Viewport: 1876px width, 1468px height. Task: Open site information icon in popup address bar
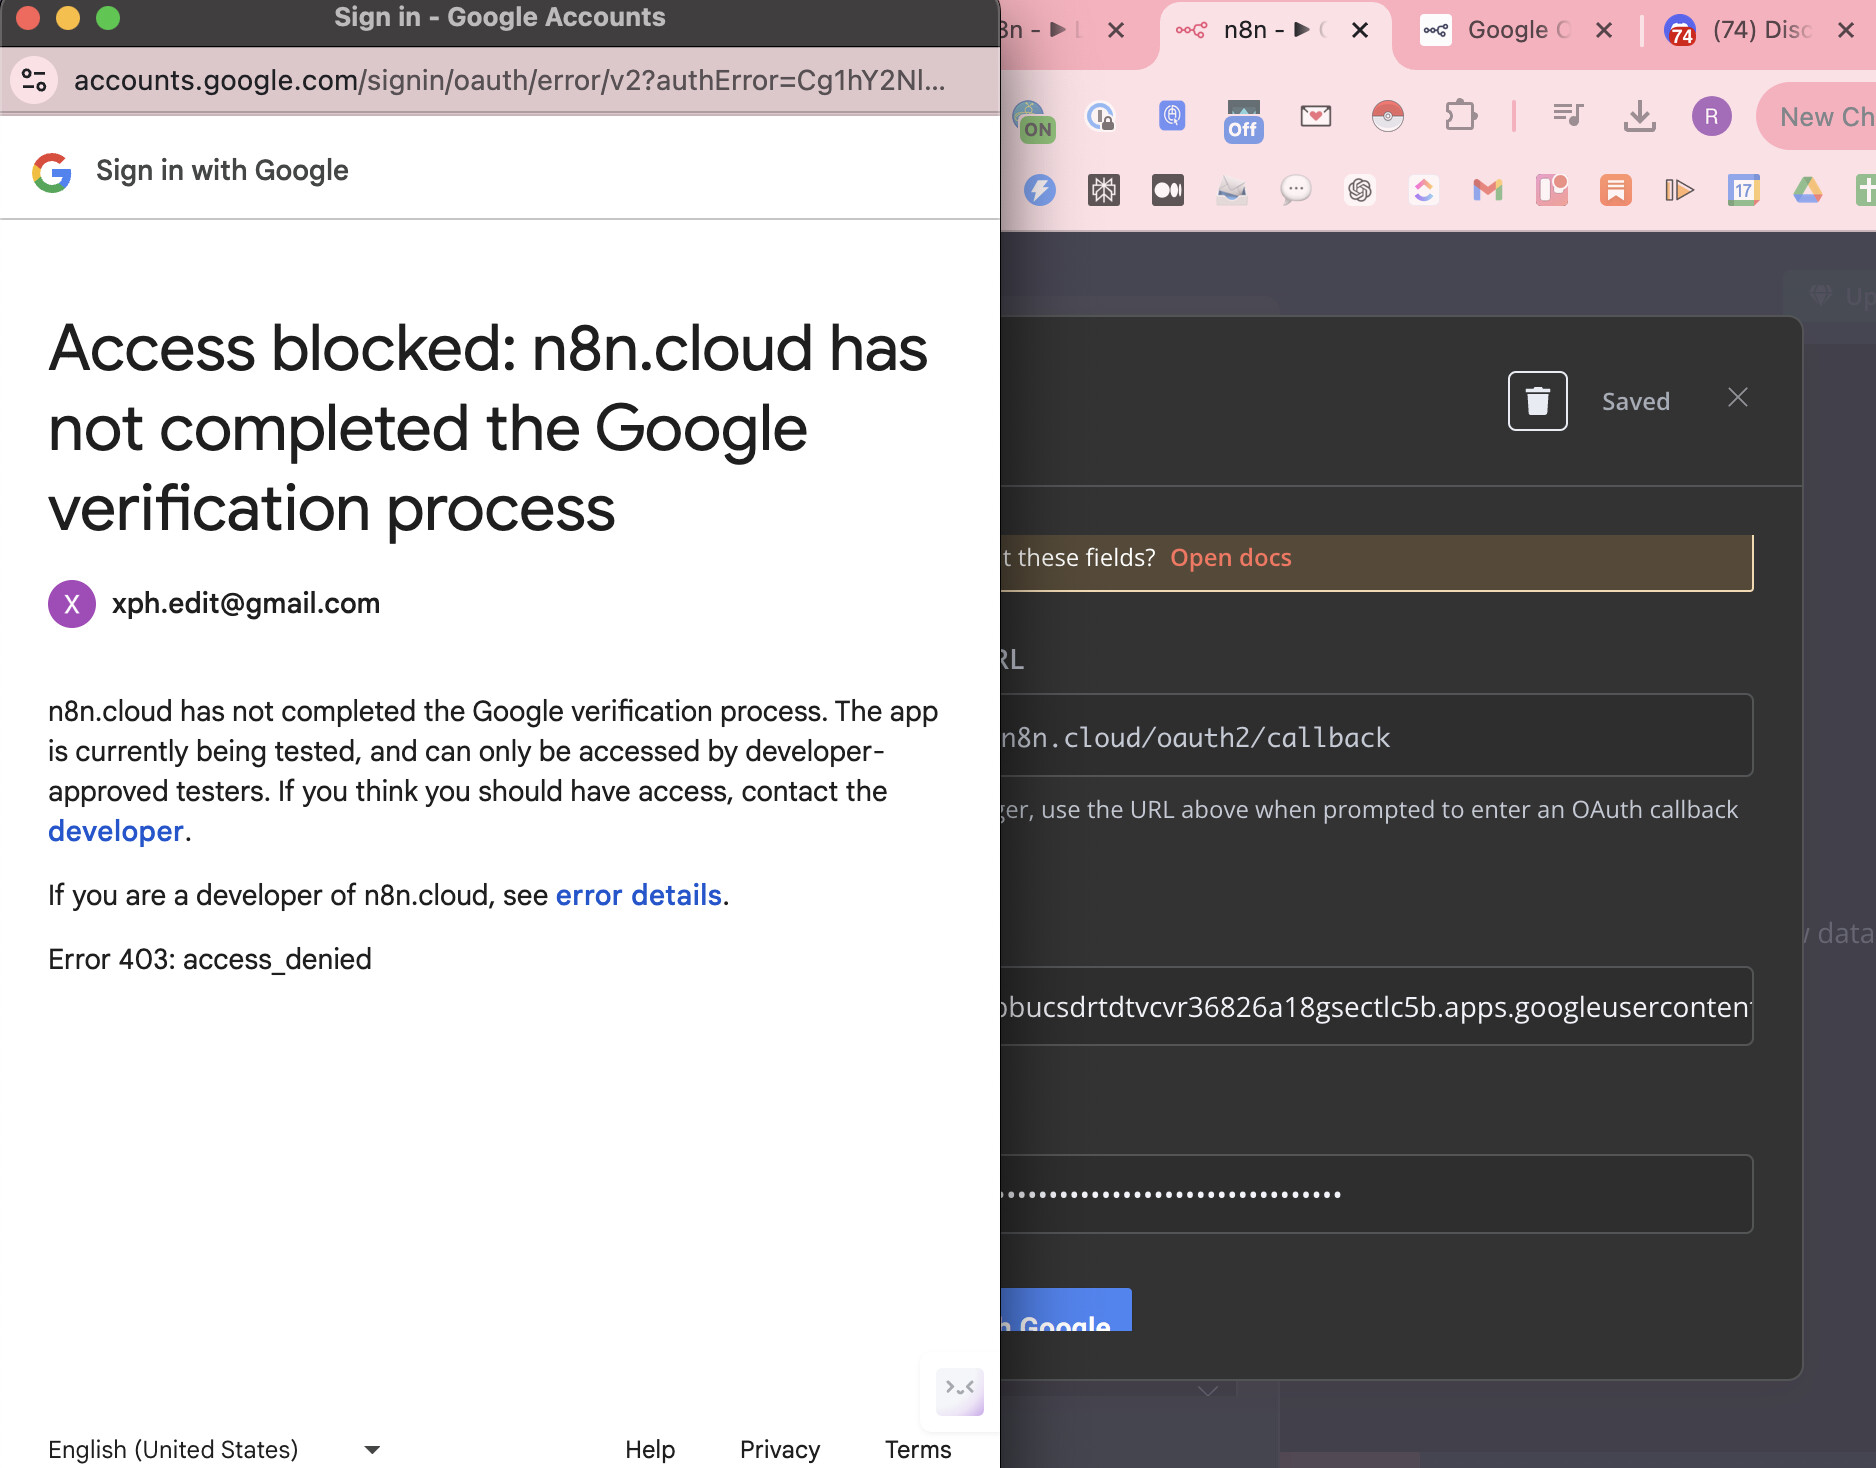[x=34, y=80]
